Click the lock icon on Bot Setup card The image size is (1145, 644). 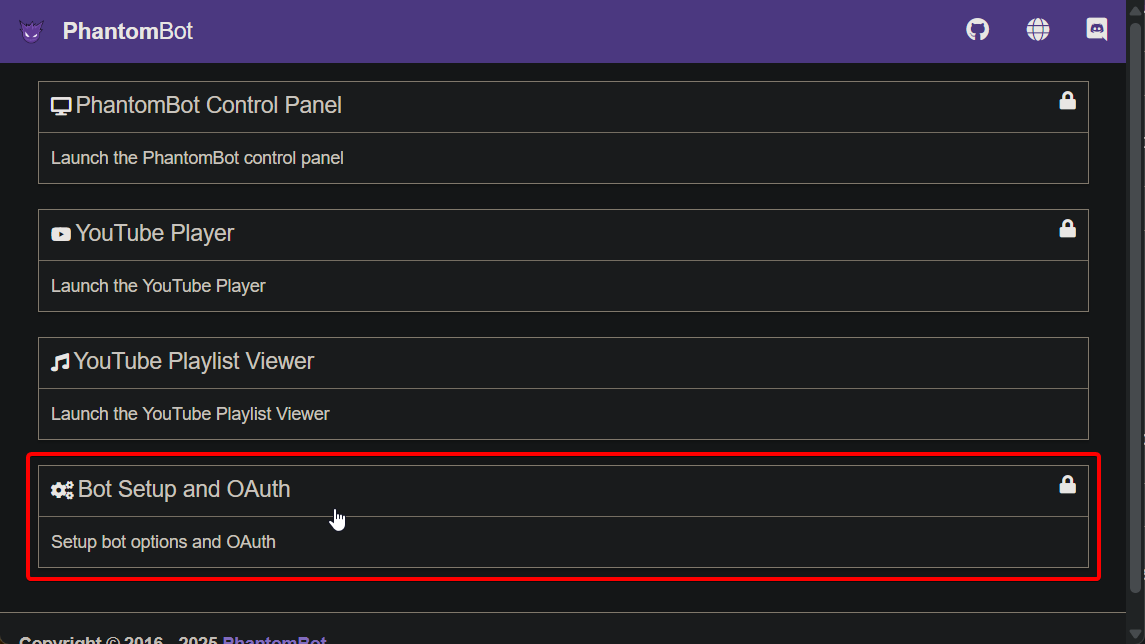[x=1067, y=484]
